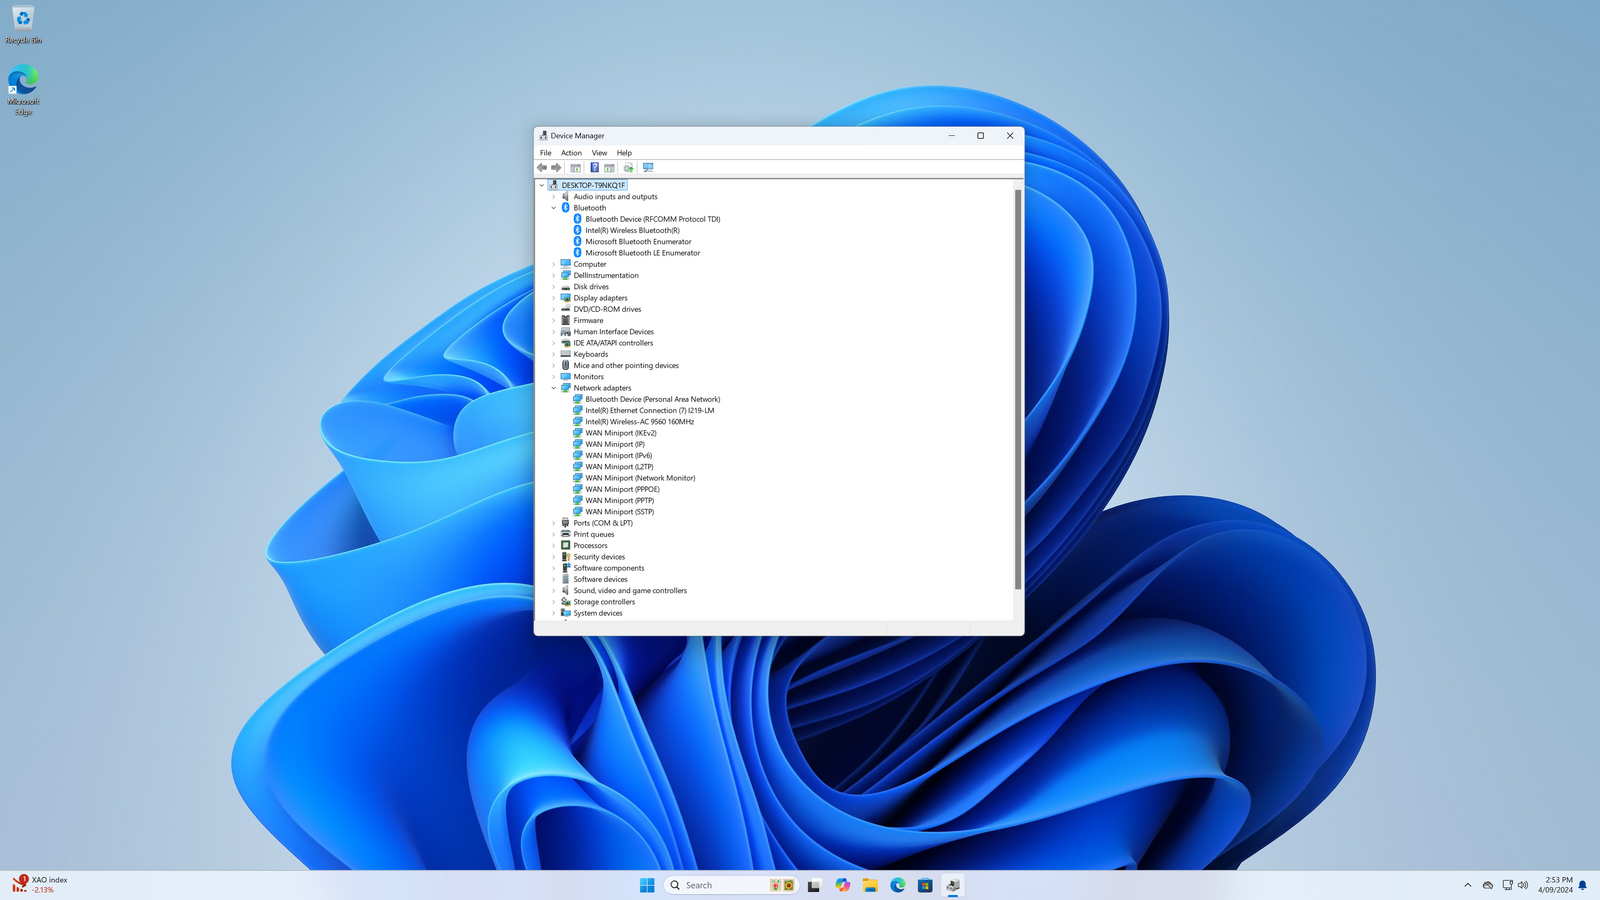Image resolution: width=1600 pixels, height=900 pixels.
Task: Click Show/Hide Console Tree toolbar icon
Action: tap(575, 168)
